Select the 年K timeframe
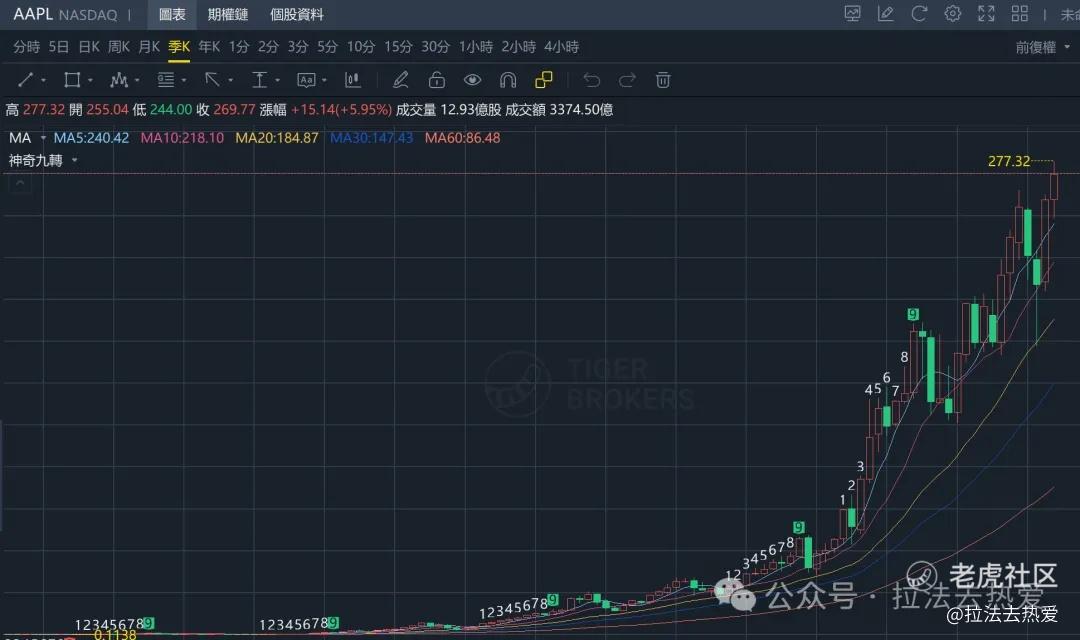The image size is (1080, 640). pyautogui.click(x=209, y=47)
